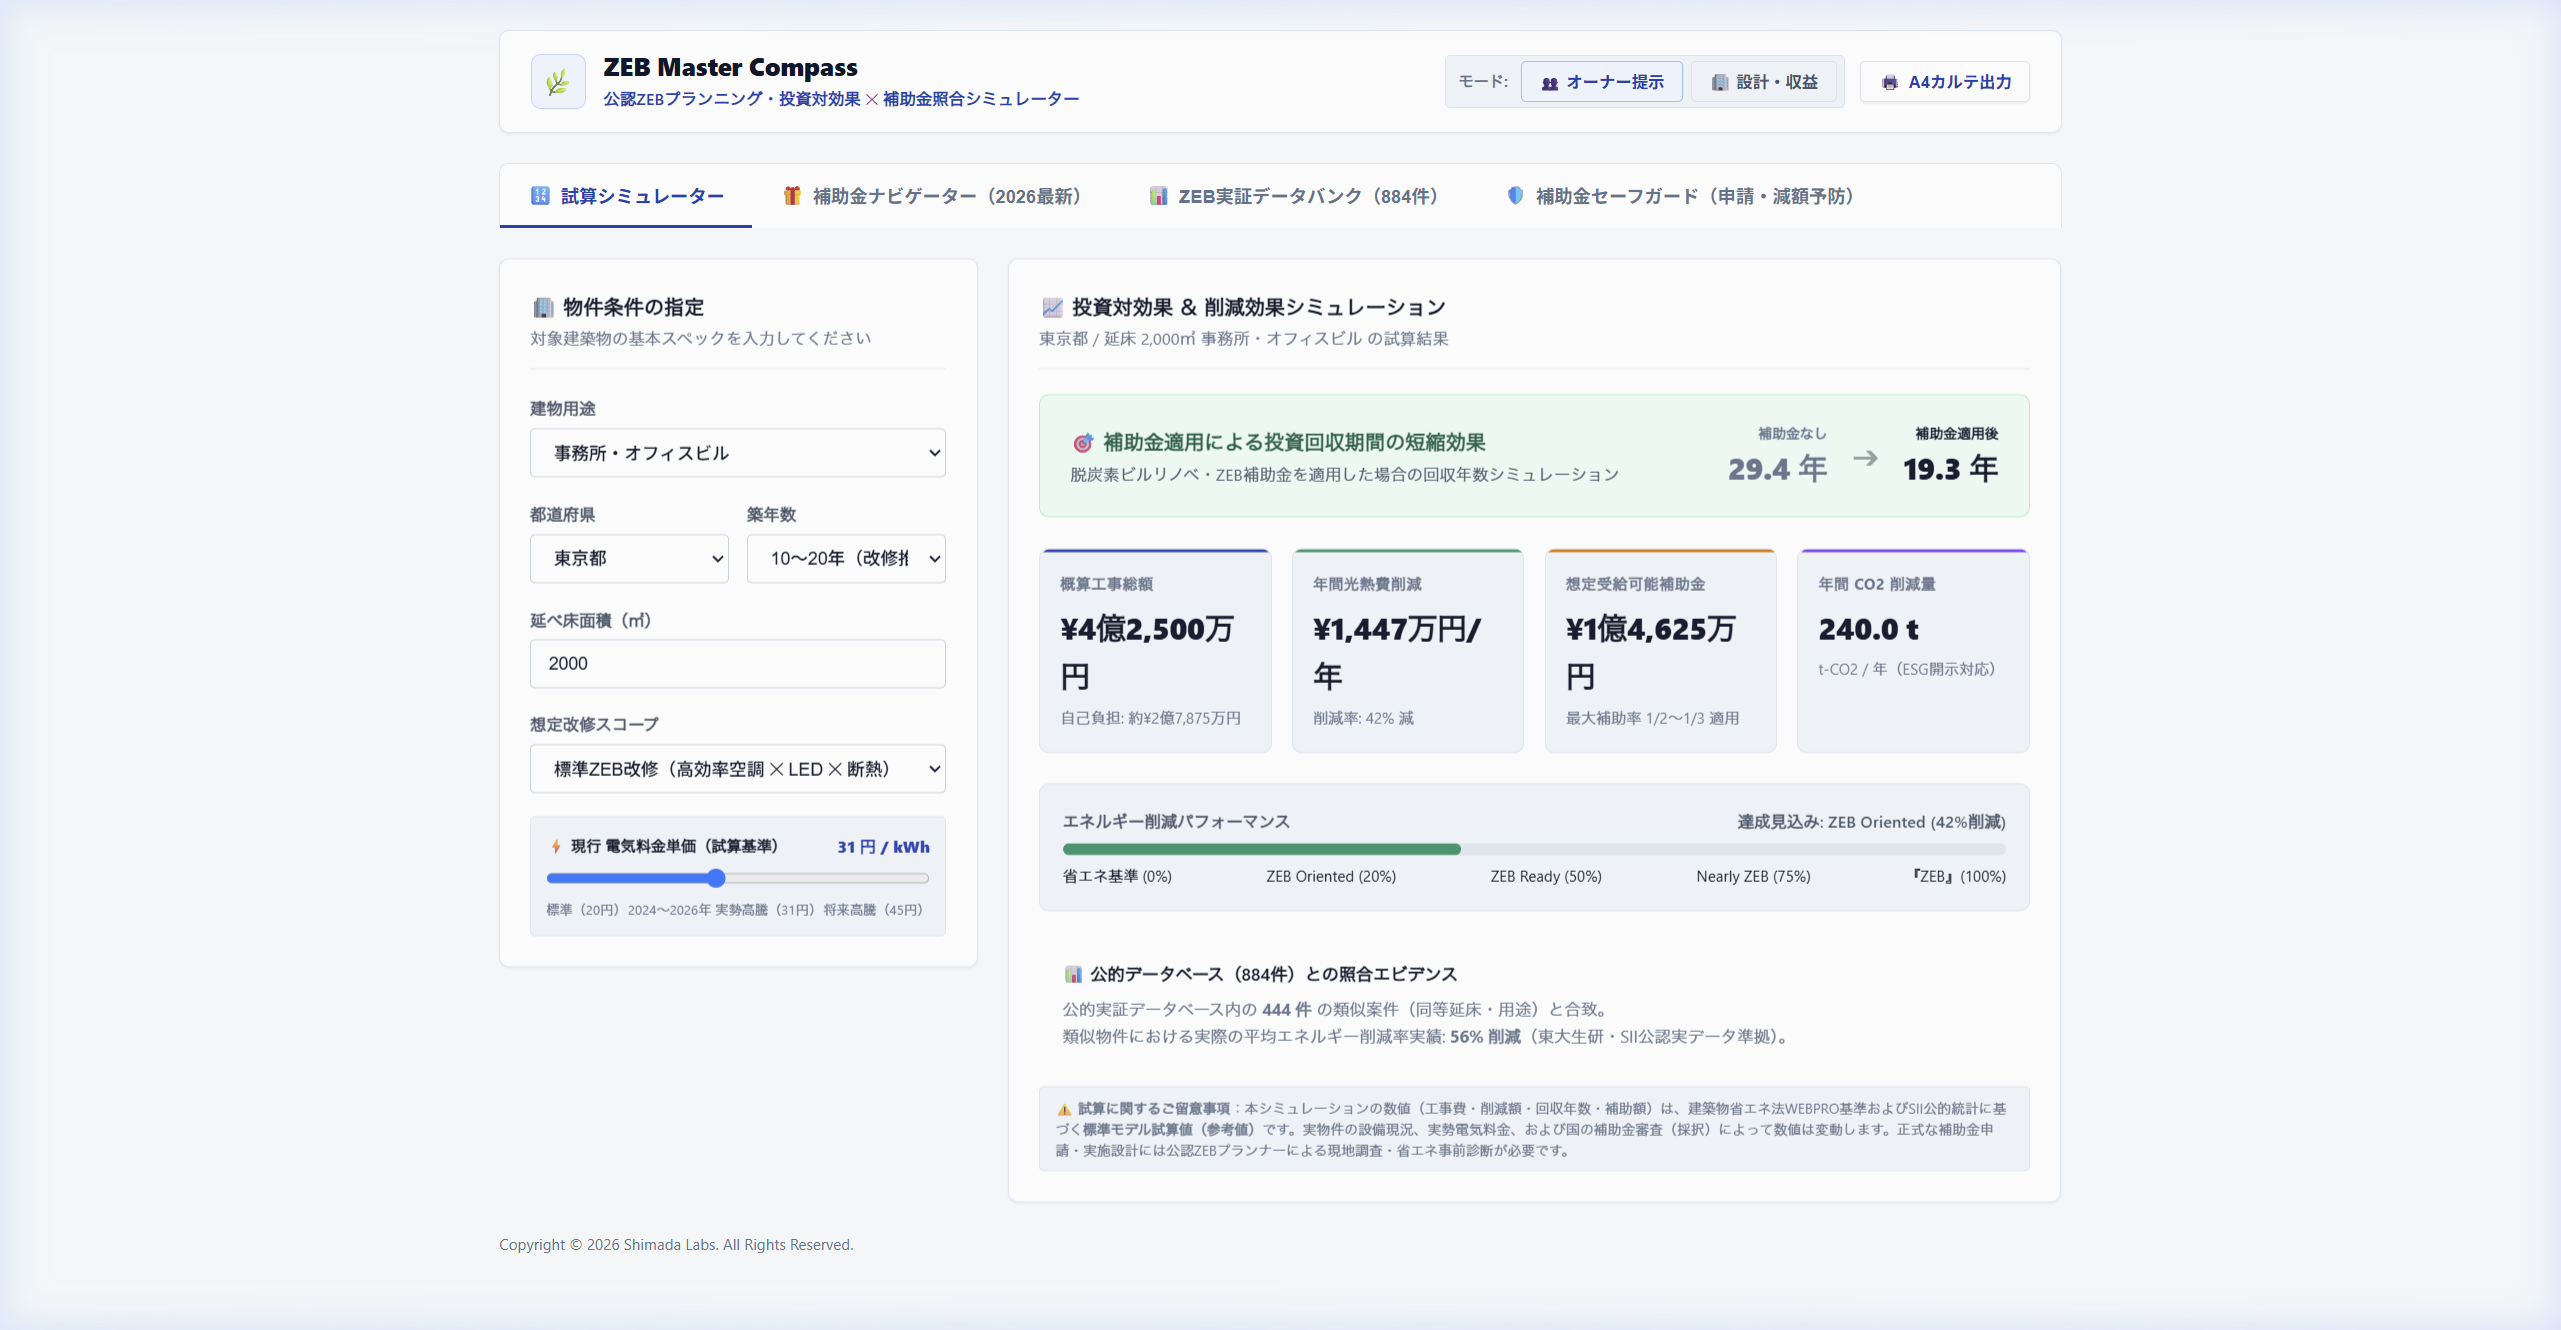Click the target icon beside 補助金適用による投資回収期間

(1083, 443)
